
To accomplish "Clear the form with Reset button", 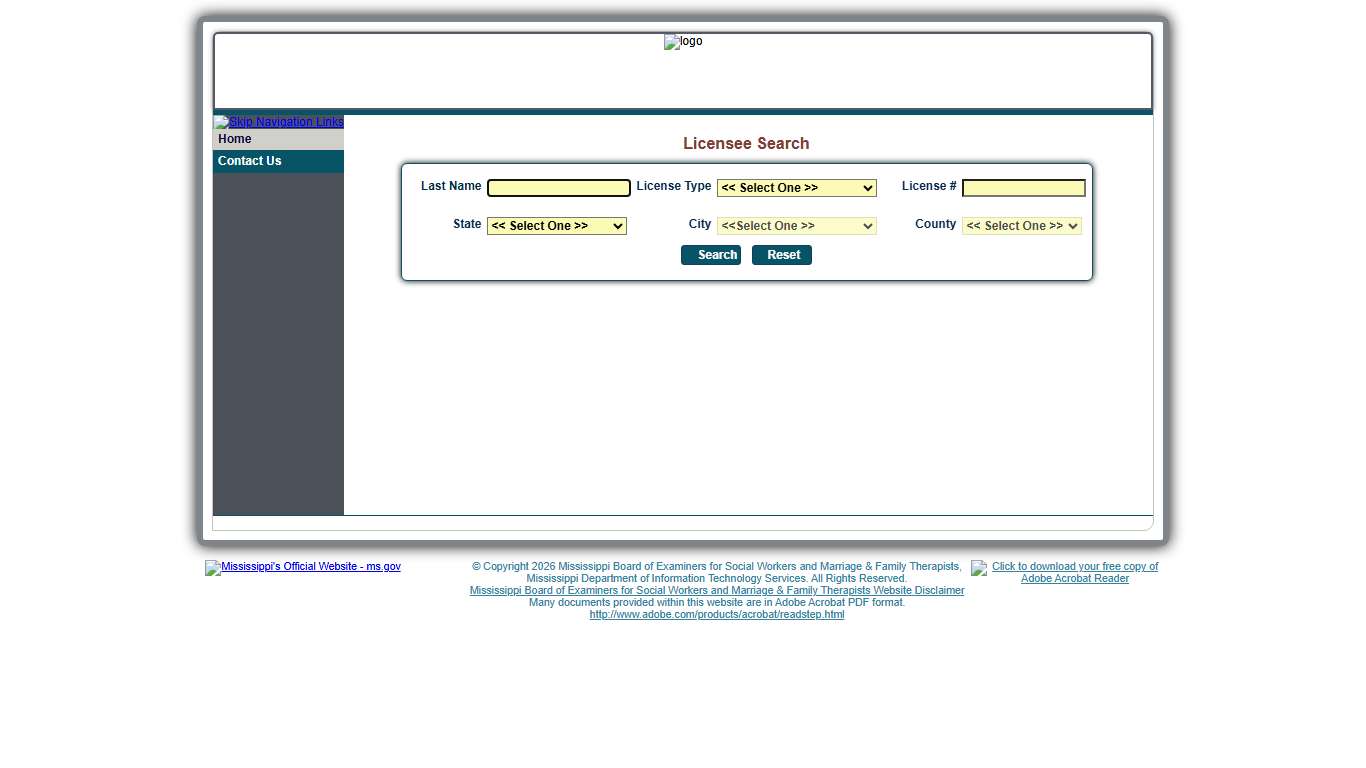I will [x=782, y=255].
